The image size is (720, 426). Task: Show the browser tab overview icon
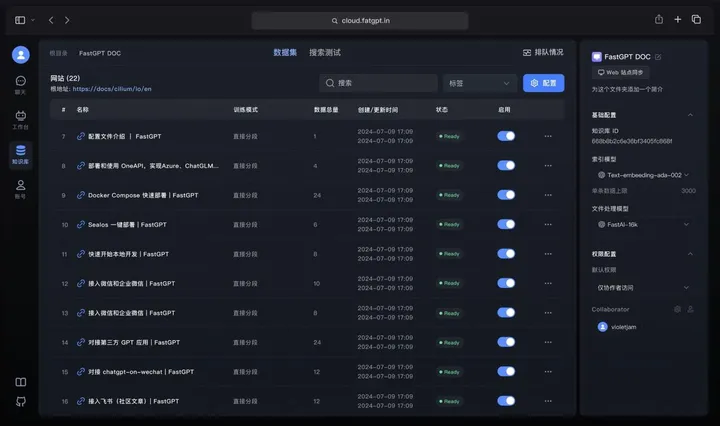click(697, 19)
